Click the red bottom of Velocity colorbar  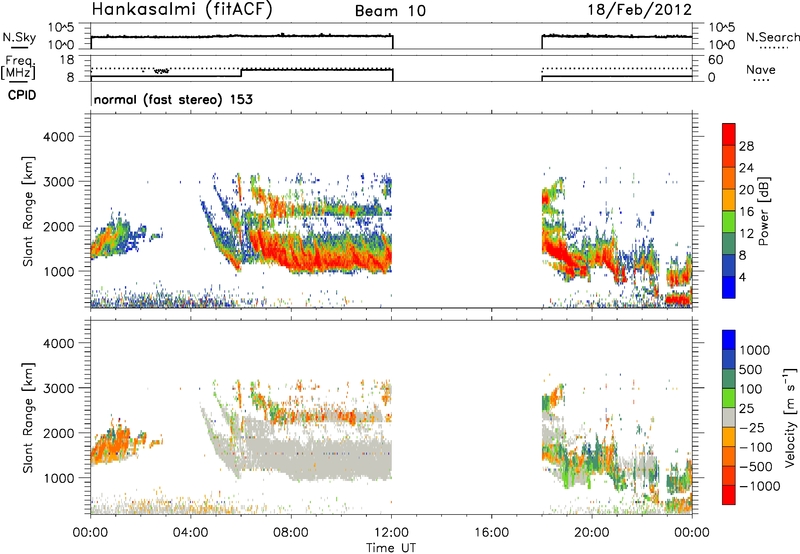[729, 495]
